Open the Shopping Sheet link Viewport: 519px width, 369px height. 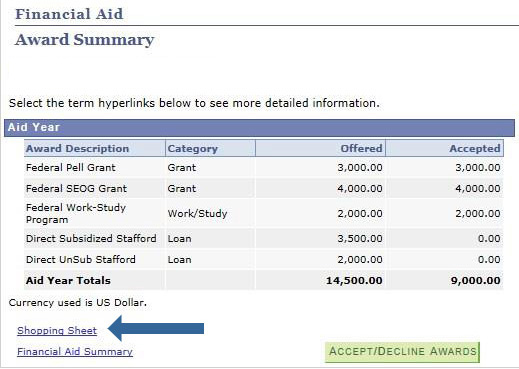pyautogui.click(x=57, y=331)
